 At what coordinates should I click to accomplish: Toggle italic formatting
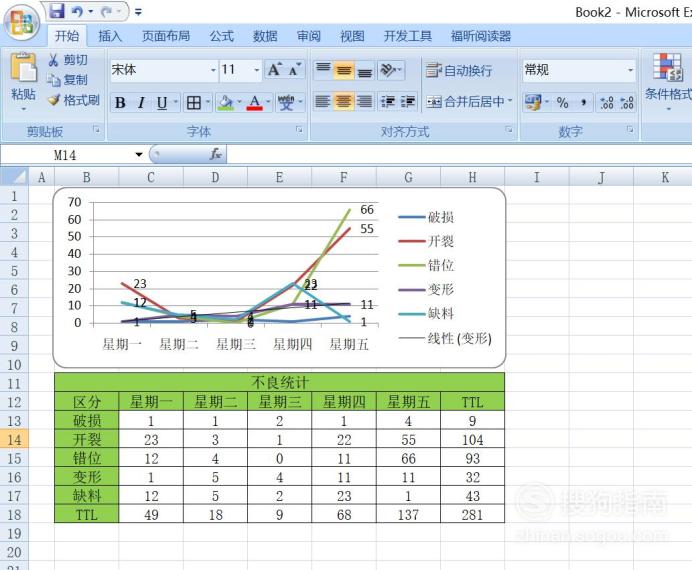click(x=141, y=103)
